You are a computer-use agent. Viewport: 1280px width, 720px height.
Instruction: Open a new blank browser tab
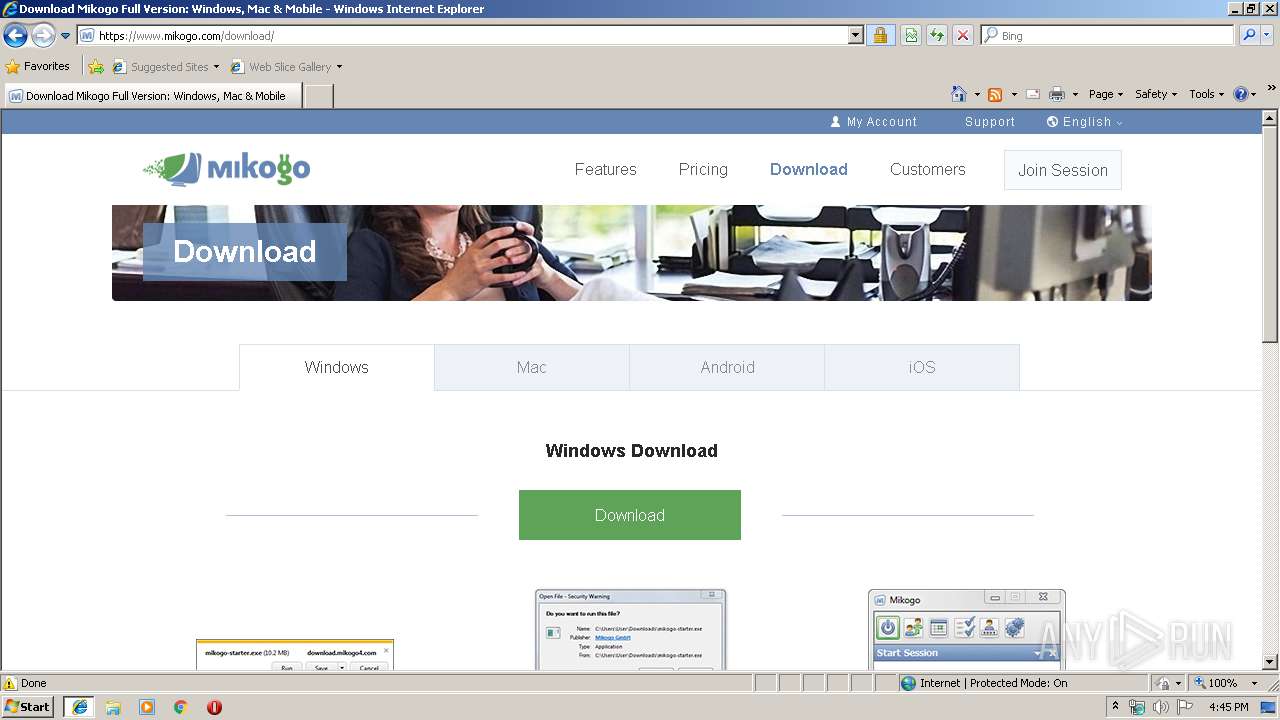pyautogui.click(x=318, y=96)
